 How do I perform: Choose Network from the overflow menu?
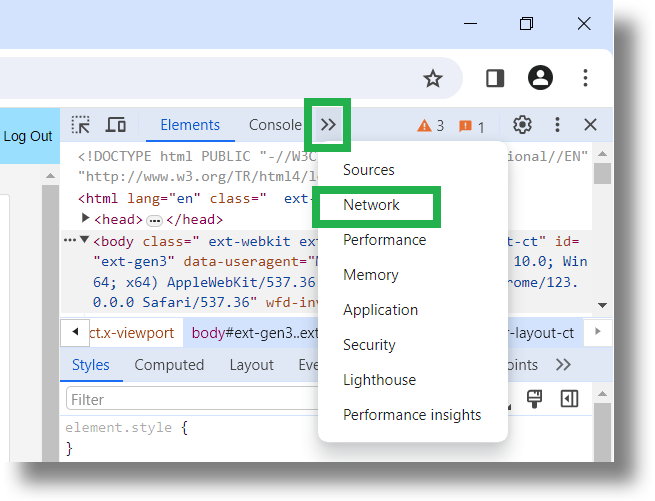[x=371, y=205]
